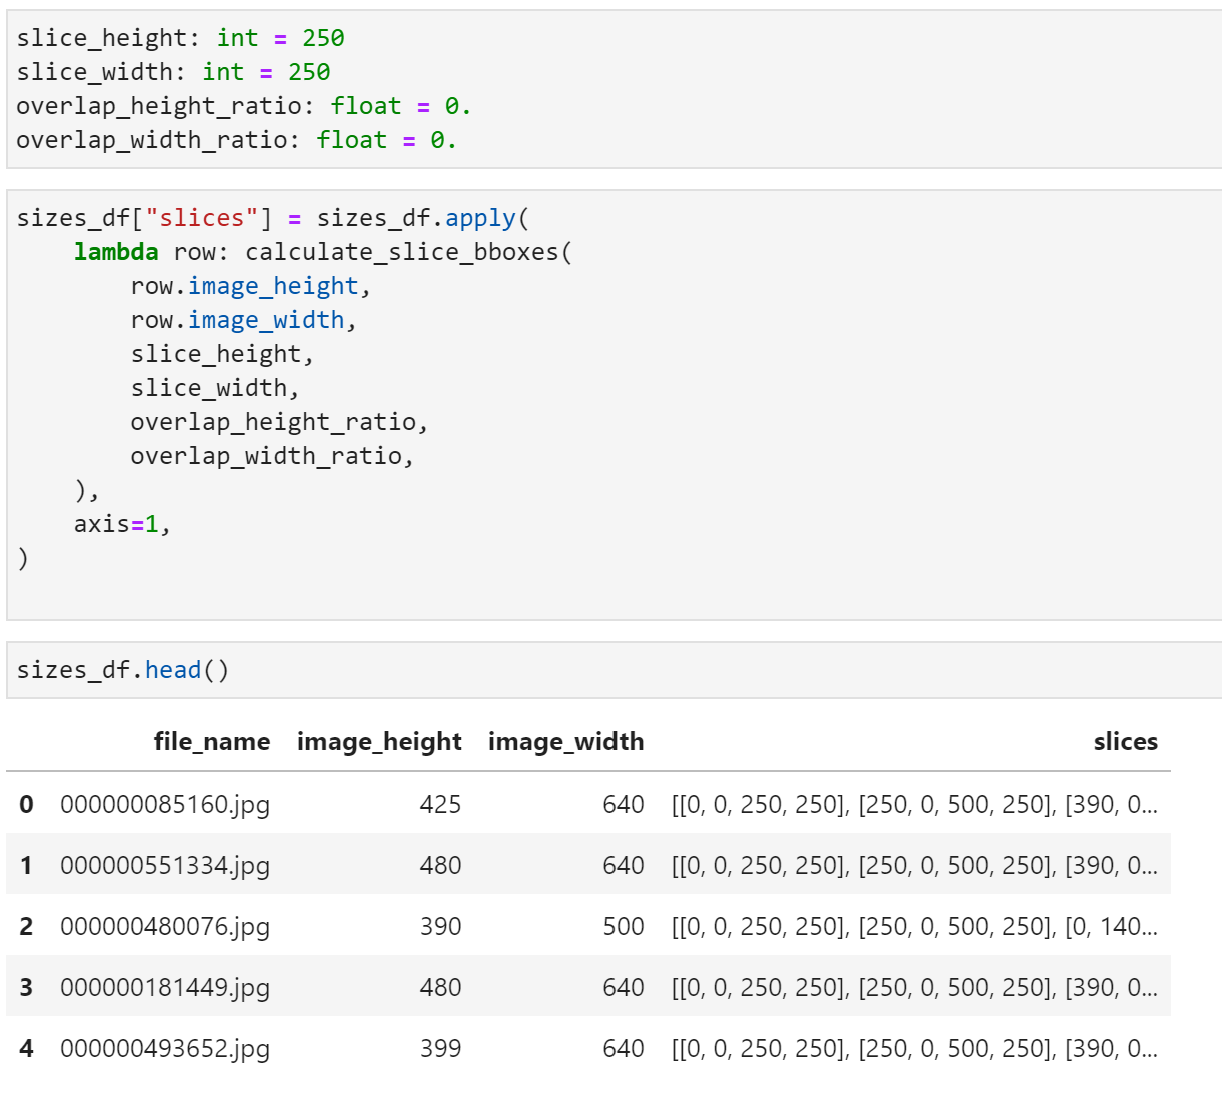1222x1112 pixels.
Task: Click image_height value 399
Action: click(x=440, y=1048)
